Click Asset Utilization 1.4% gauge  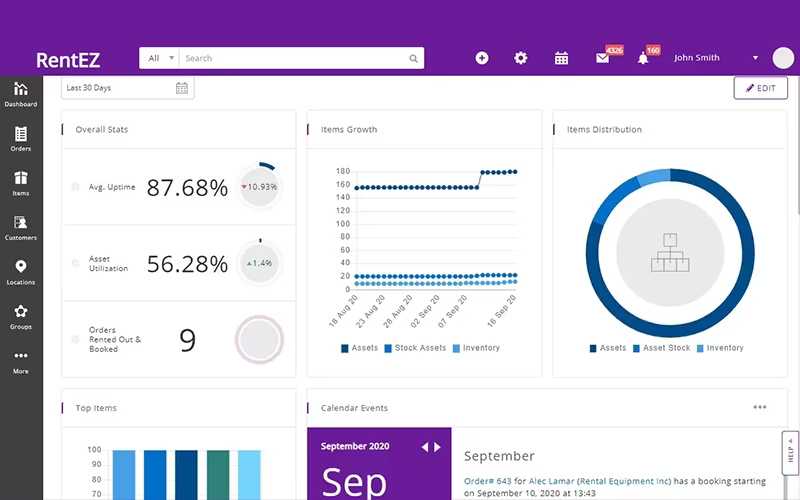pyautogui.click(x=260, y=263)
